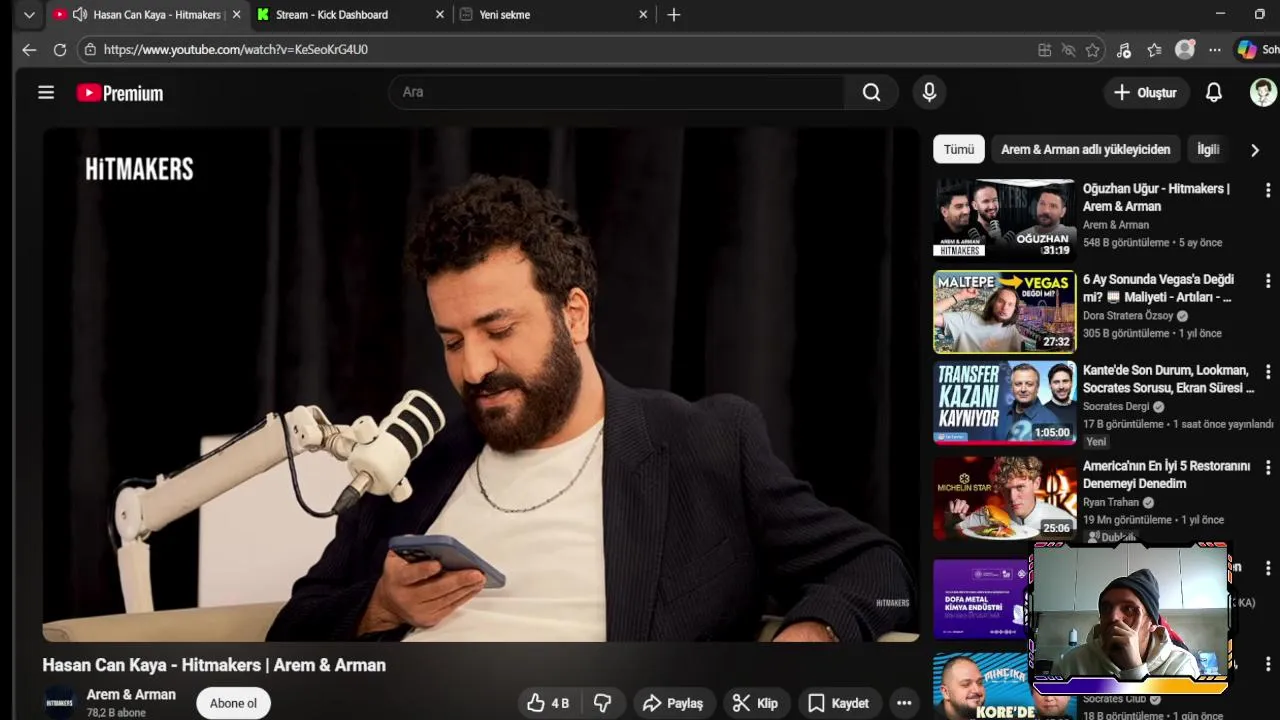Open options for Kante'de Son Durum video

[1268, 372]
